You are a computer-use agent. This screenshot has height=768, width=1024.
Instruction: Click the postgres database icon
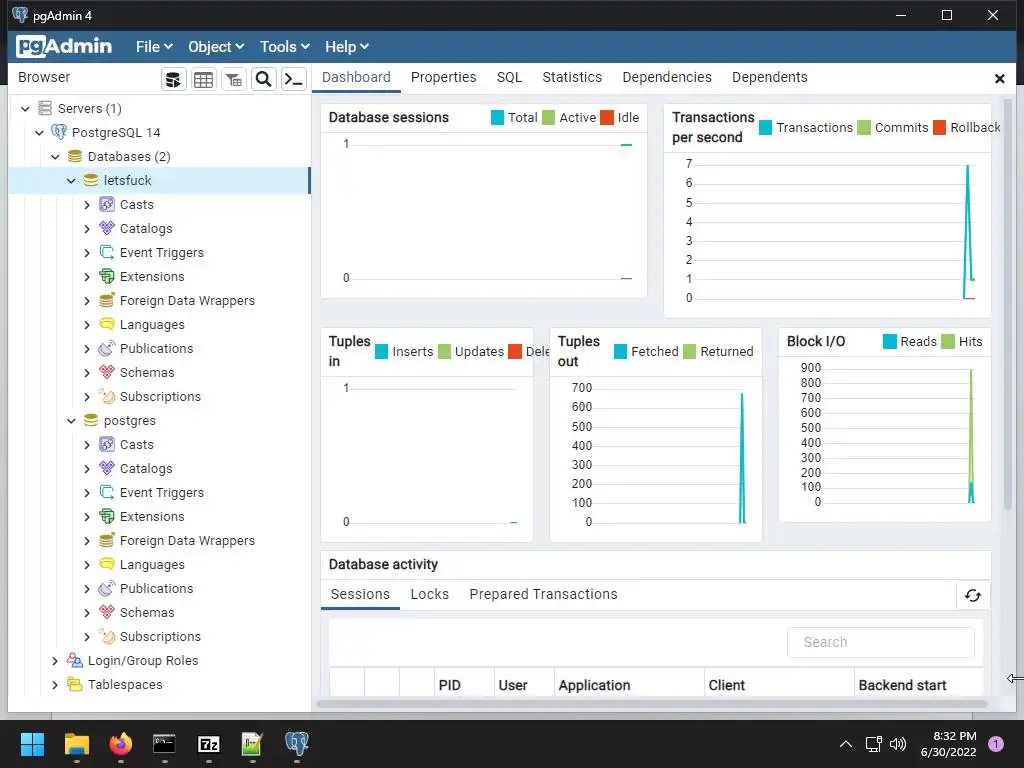(x=91, y=421)
